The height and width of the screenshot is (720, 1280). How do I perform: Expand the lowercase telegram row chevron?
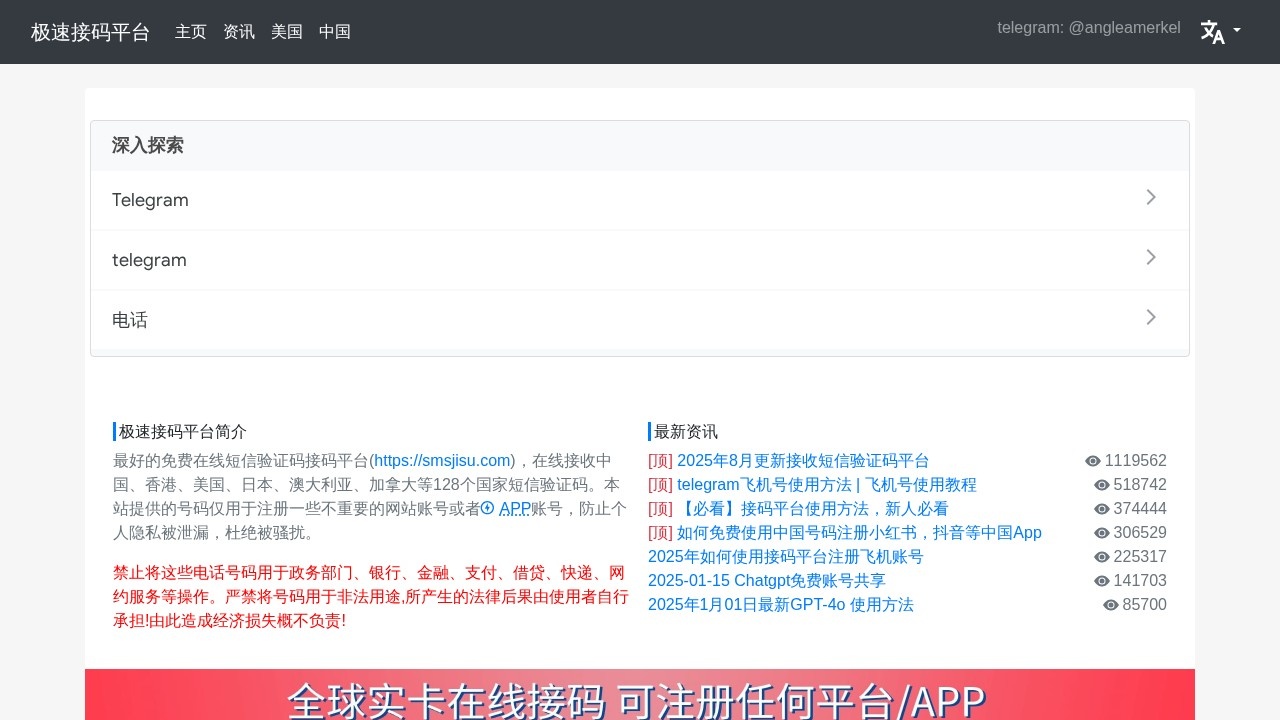1151,258
